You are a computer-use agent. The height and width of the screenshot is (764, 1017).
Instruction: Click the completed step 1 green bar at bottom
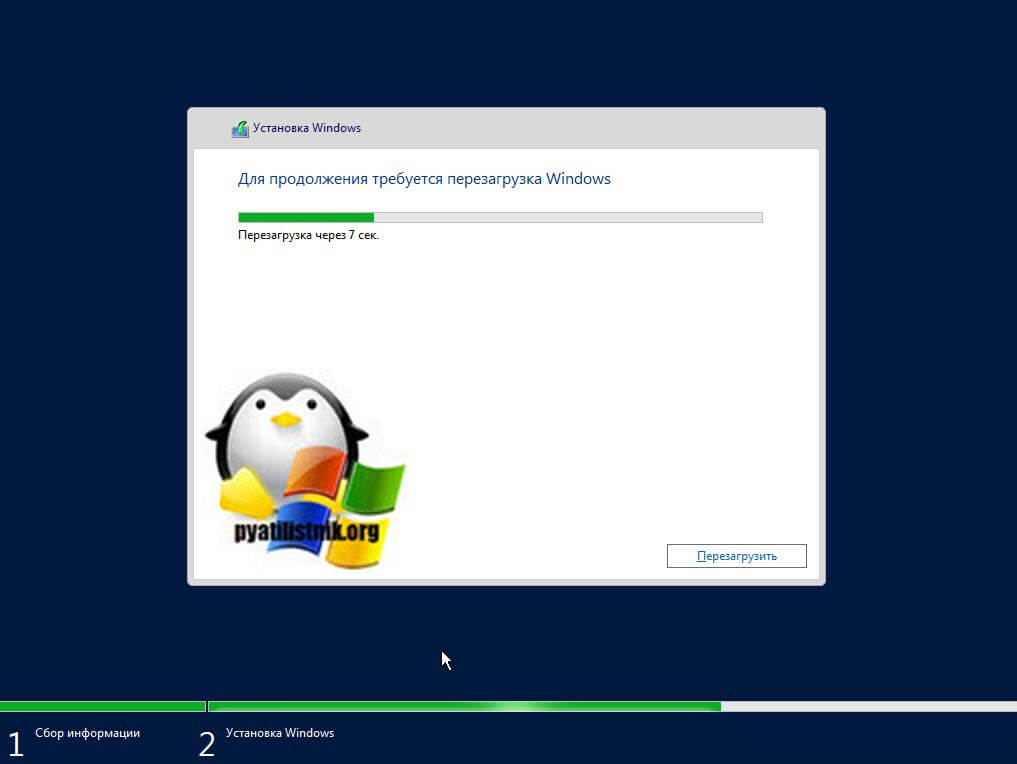tap(102, 706)
